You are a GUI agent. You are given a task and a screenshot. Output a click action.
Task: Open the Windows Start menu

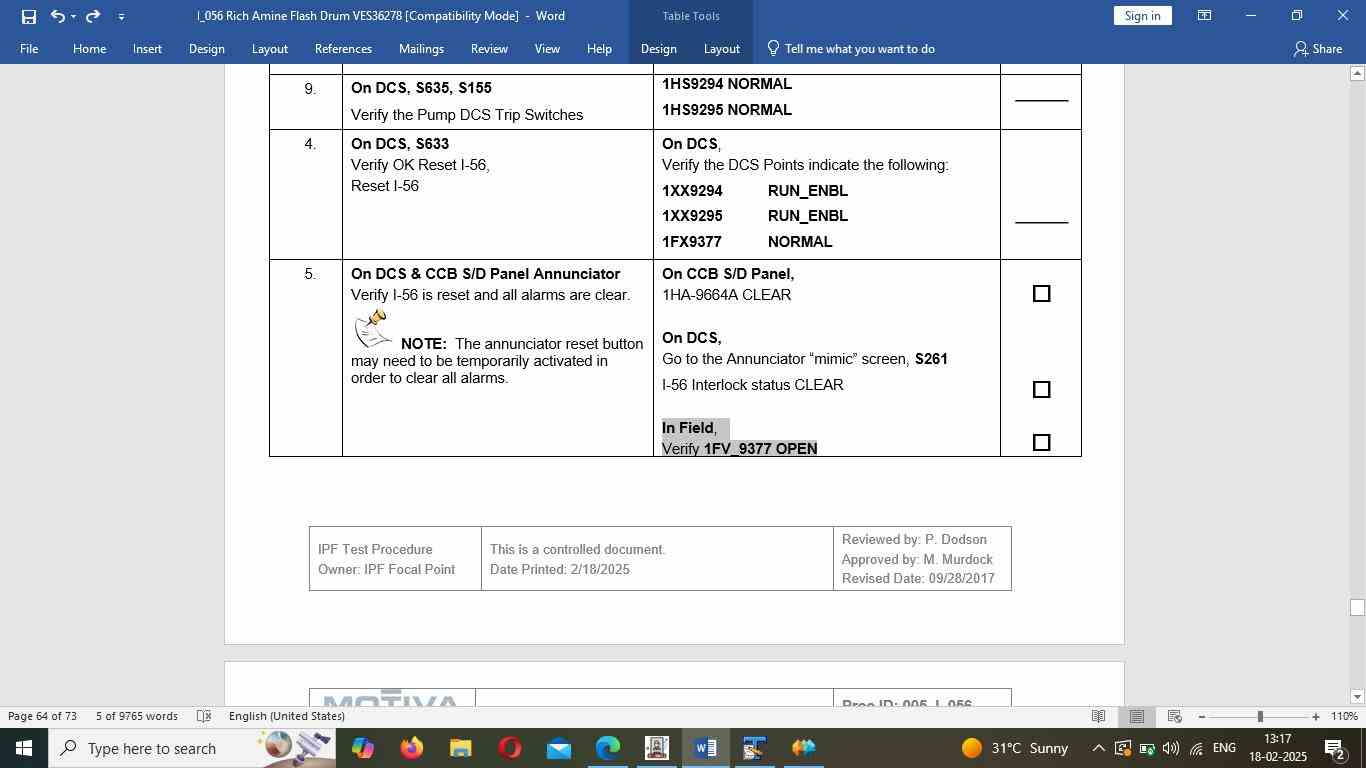pyautogui.click(x=23, y=748)
